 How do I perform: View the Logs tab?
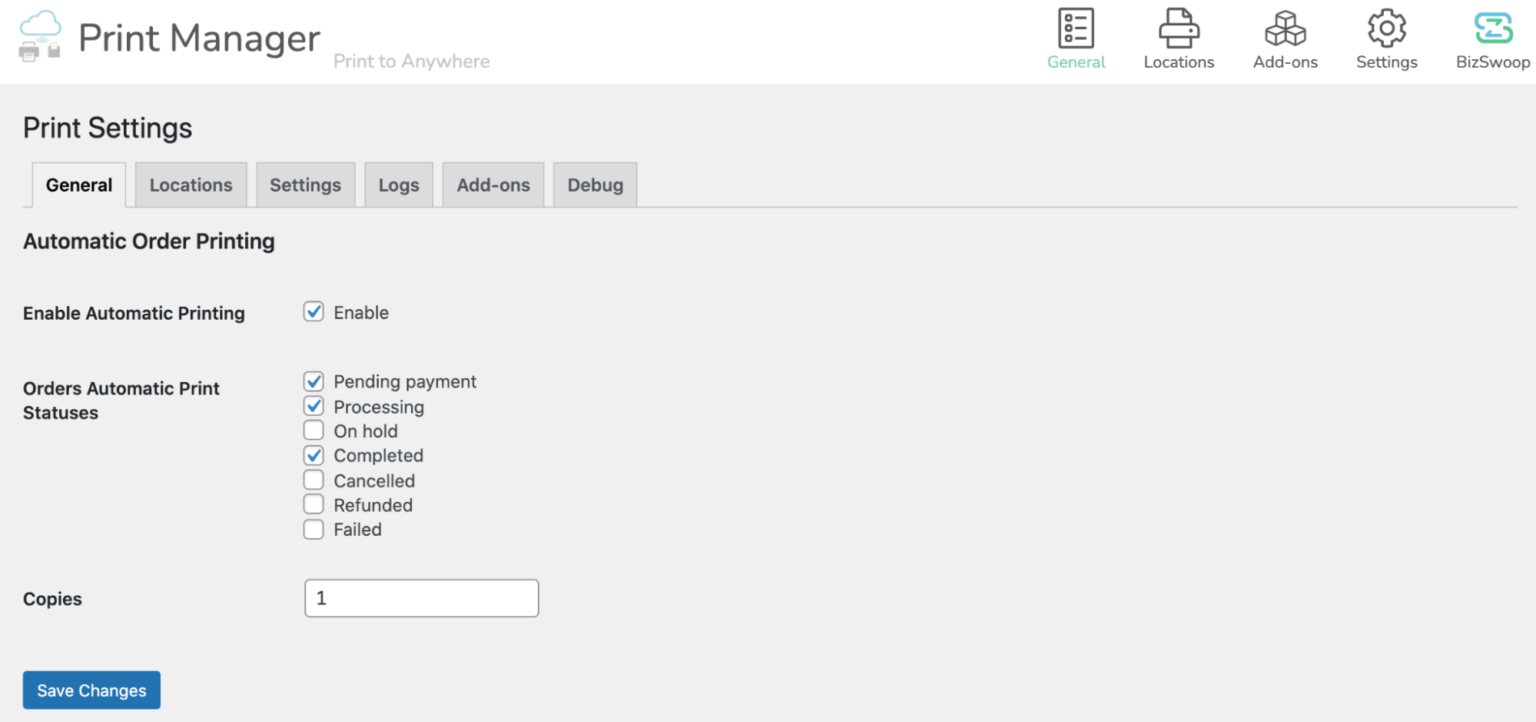(398, 184)
